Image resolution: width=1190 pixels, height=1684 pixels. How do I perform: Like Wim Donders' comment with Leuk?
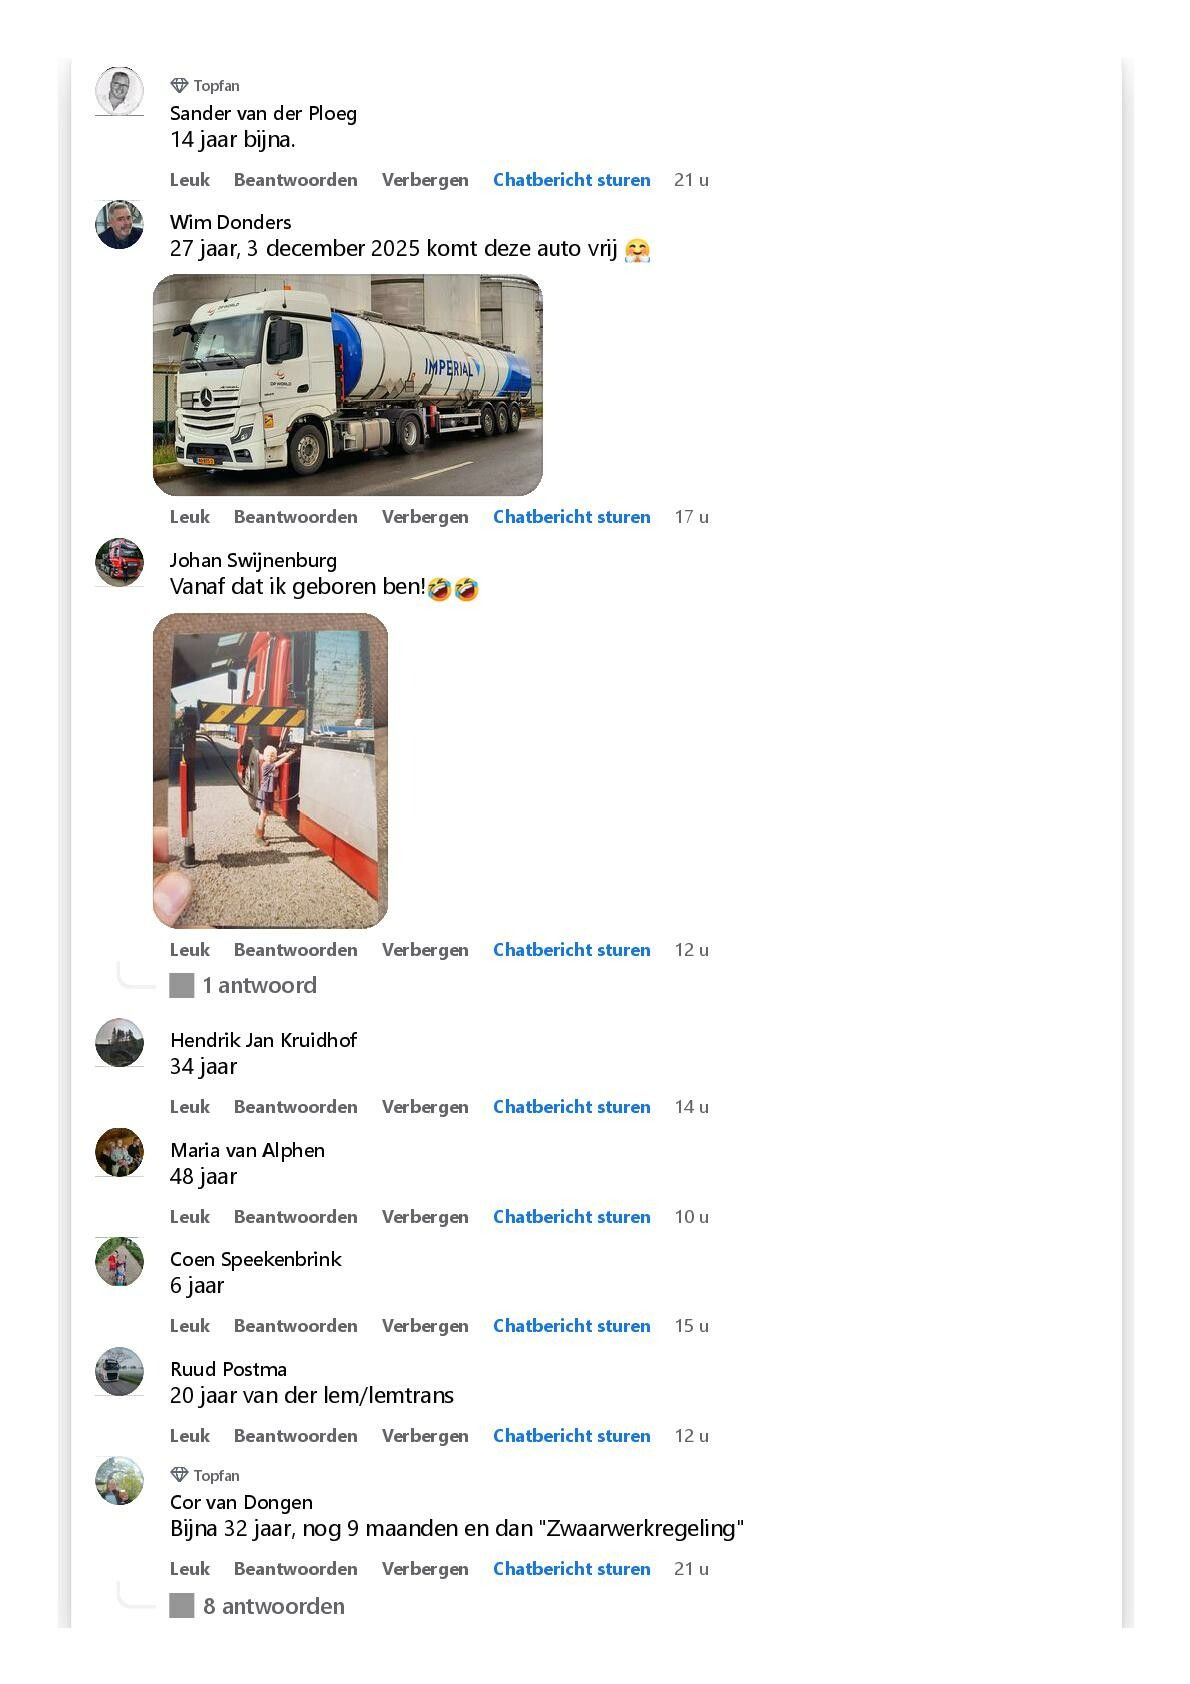[190, 517]
